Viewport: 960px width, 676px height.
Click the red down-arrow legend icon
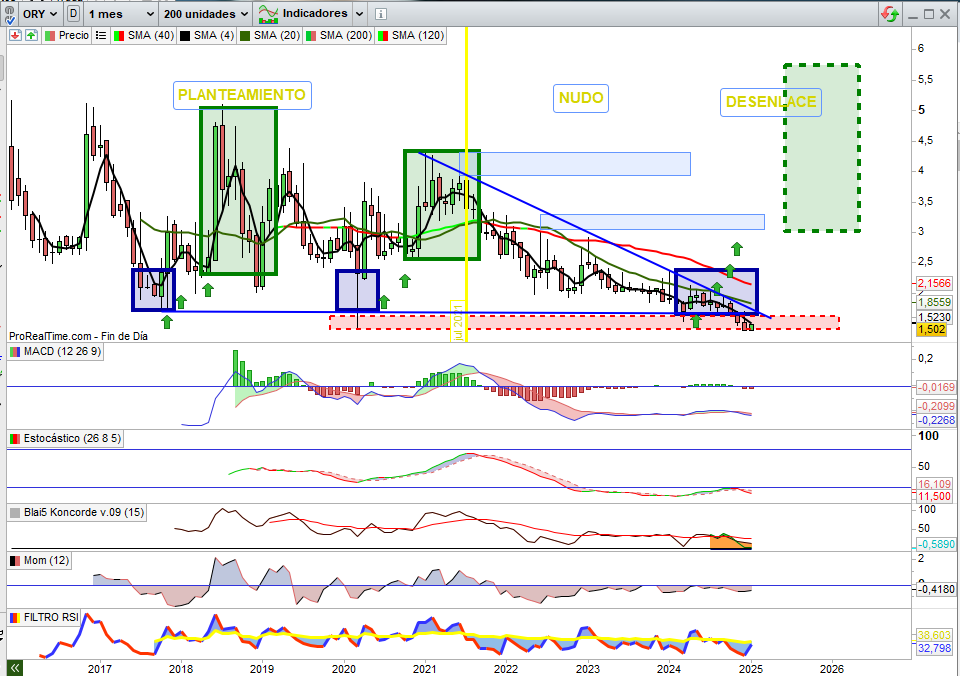coord(15,36)
